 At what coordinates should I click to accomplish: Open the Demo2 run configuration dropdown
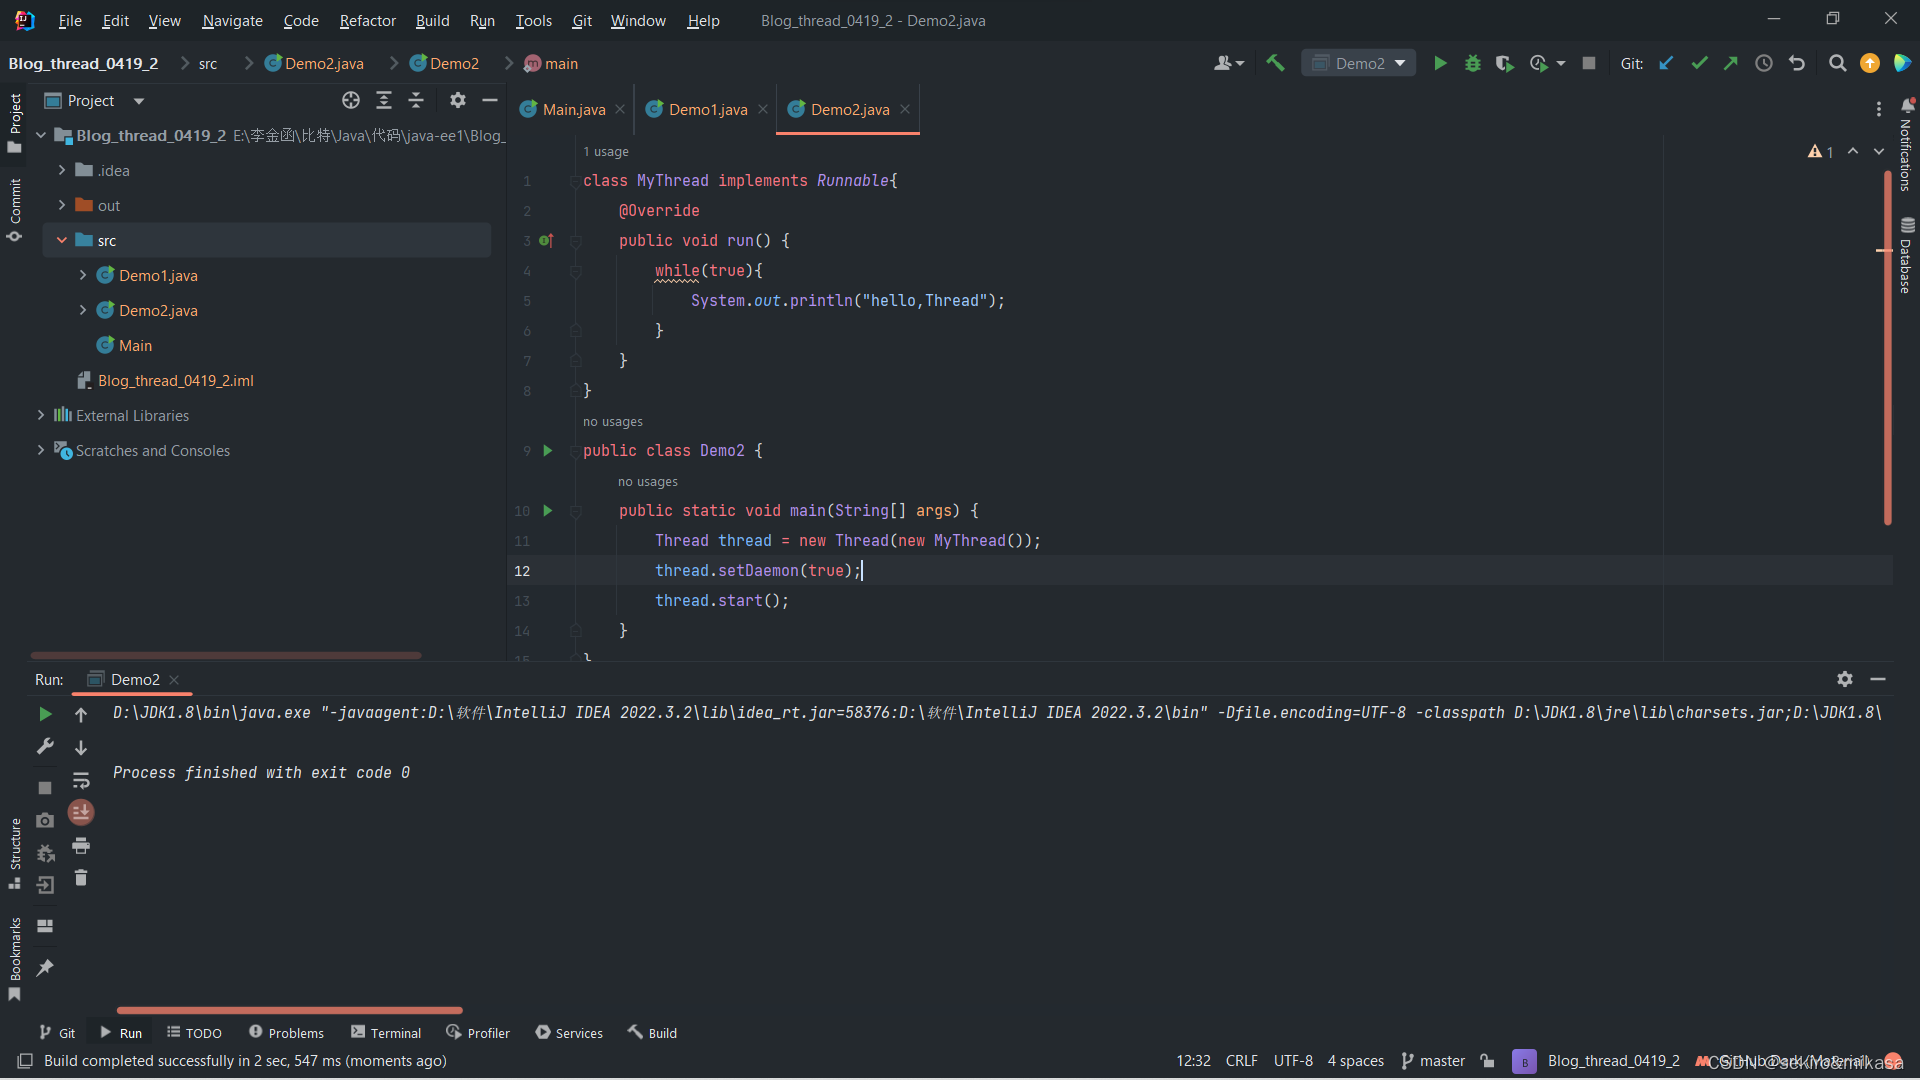tap(1400, 62)
